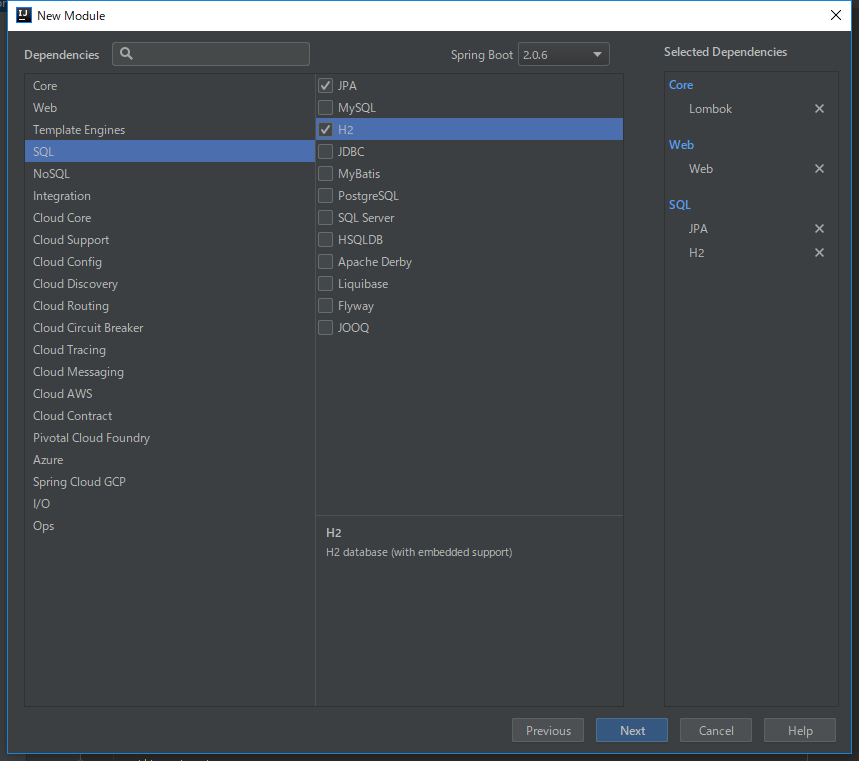This screenshot has width=859, height=761.
Task: Click the SQL heading in Selected Dependencies
Action: click(x=680, y=205)
